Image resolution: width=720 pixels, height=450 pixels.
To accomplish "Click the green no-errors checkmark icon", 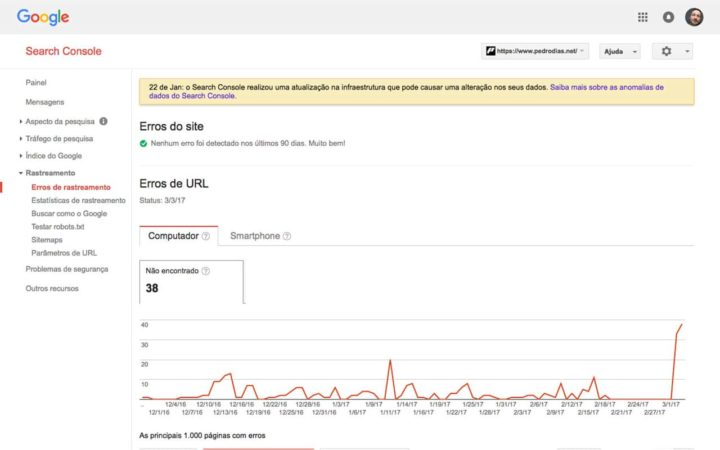I will (143, 144).
